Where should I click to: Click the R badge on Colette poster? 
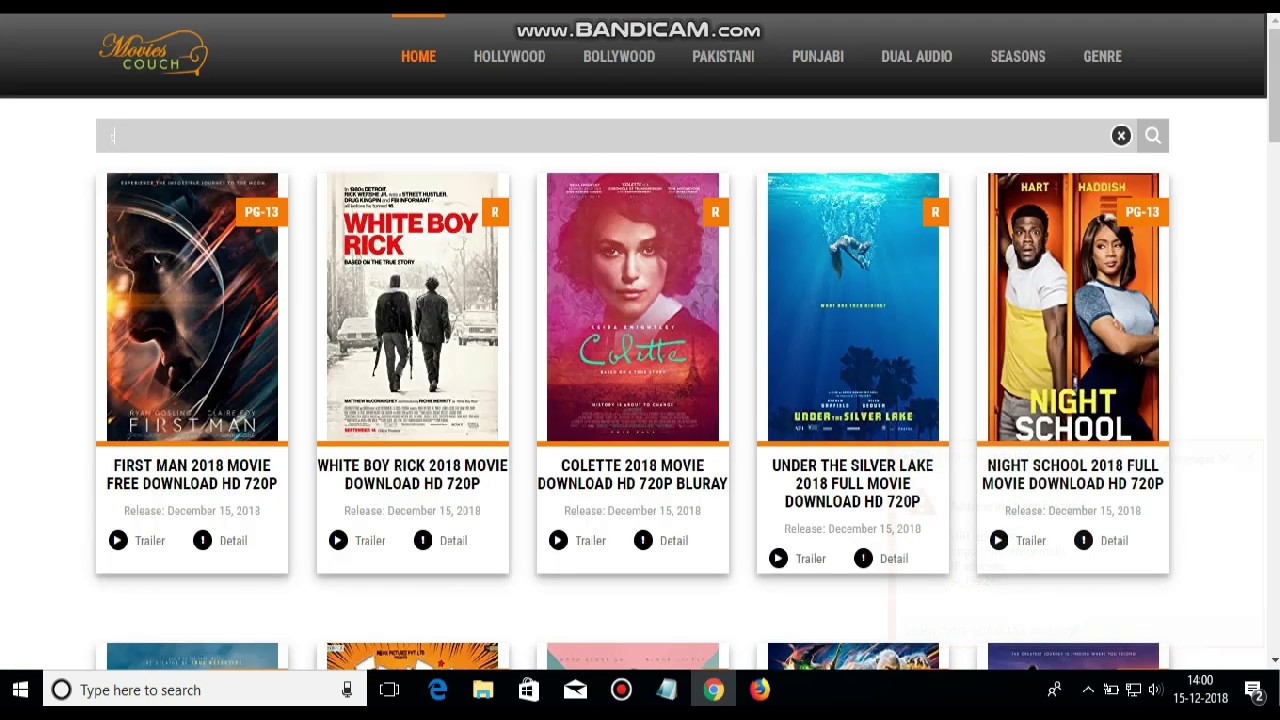715,212
